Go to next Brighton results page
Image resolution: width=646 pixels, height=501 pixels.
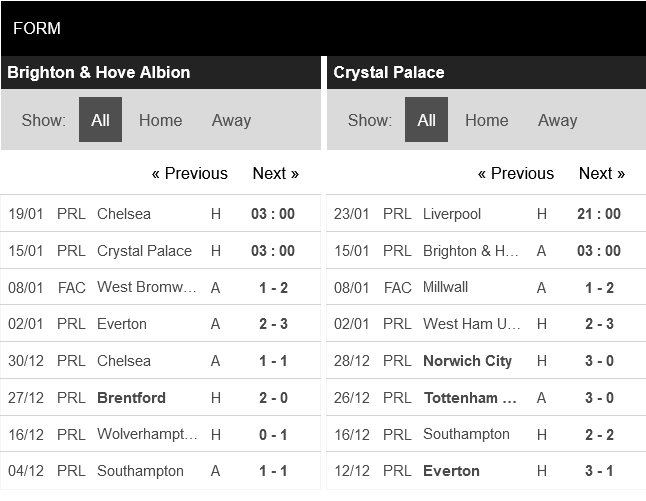click(275, 173)
